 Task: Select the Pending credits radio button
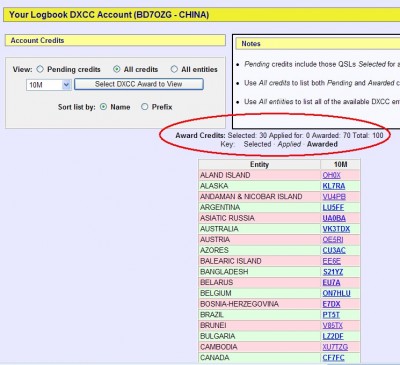pos(40,69)
